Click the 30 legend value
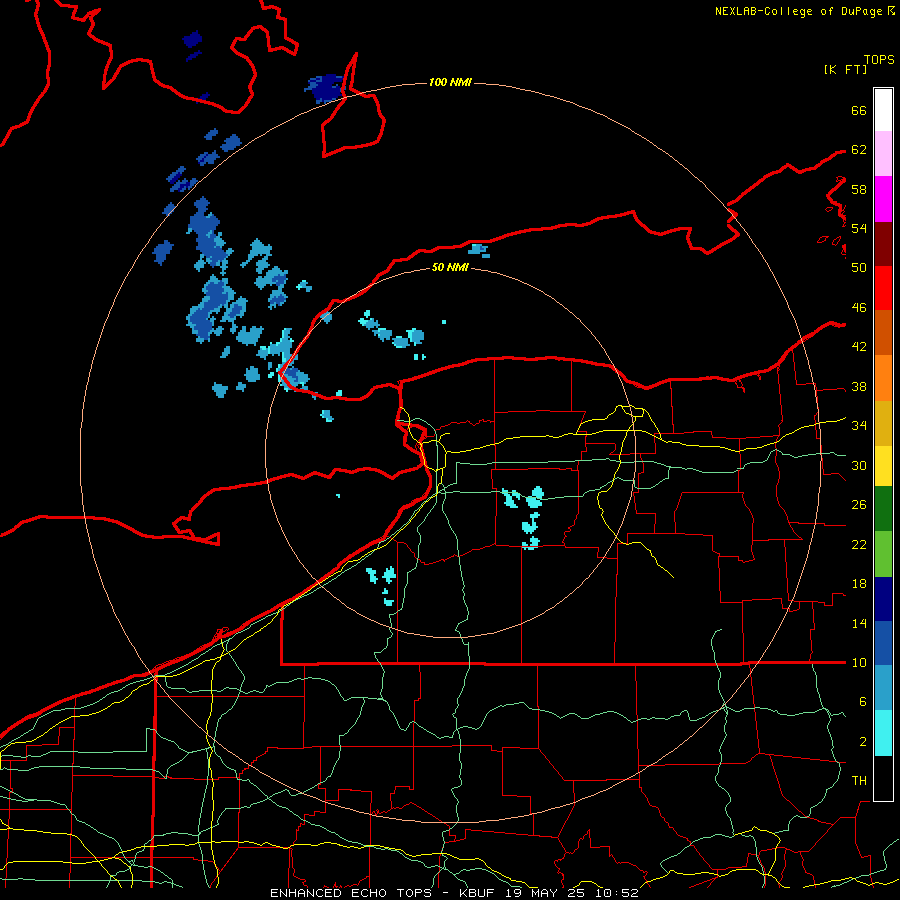The height and width of the screenshot is (900, 900). [x=859, y=465]
